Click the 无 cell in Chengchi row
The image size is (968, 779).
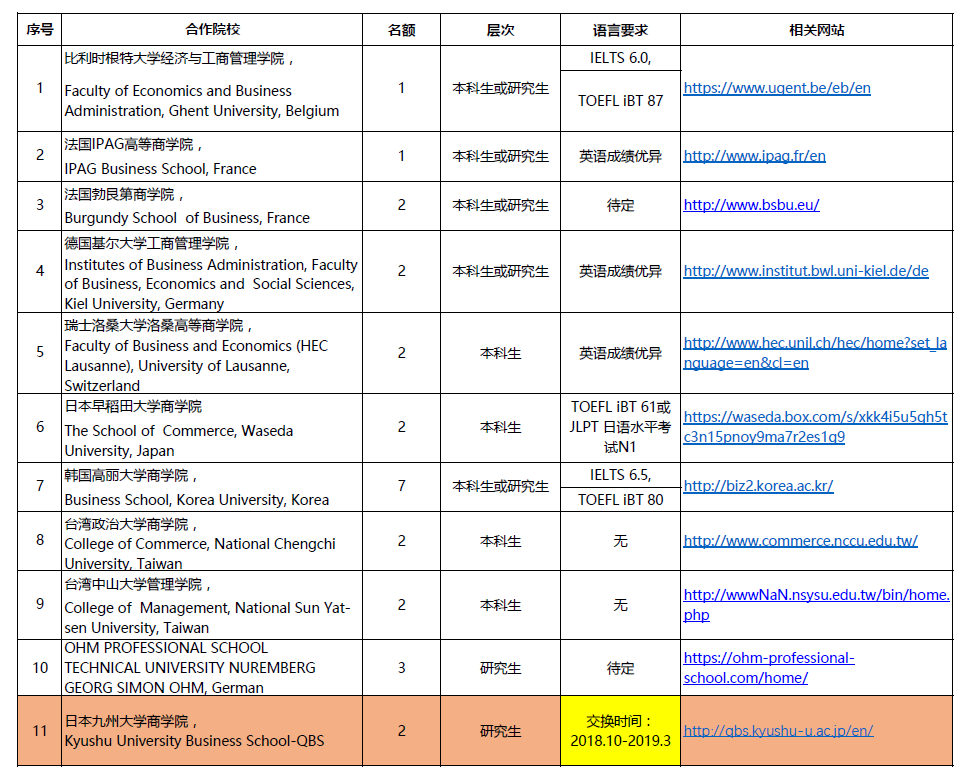(x=620, y=541)
